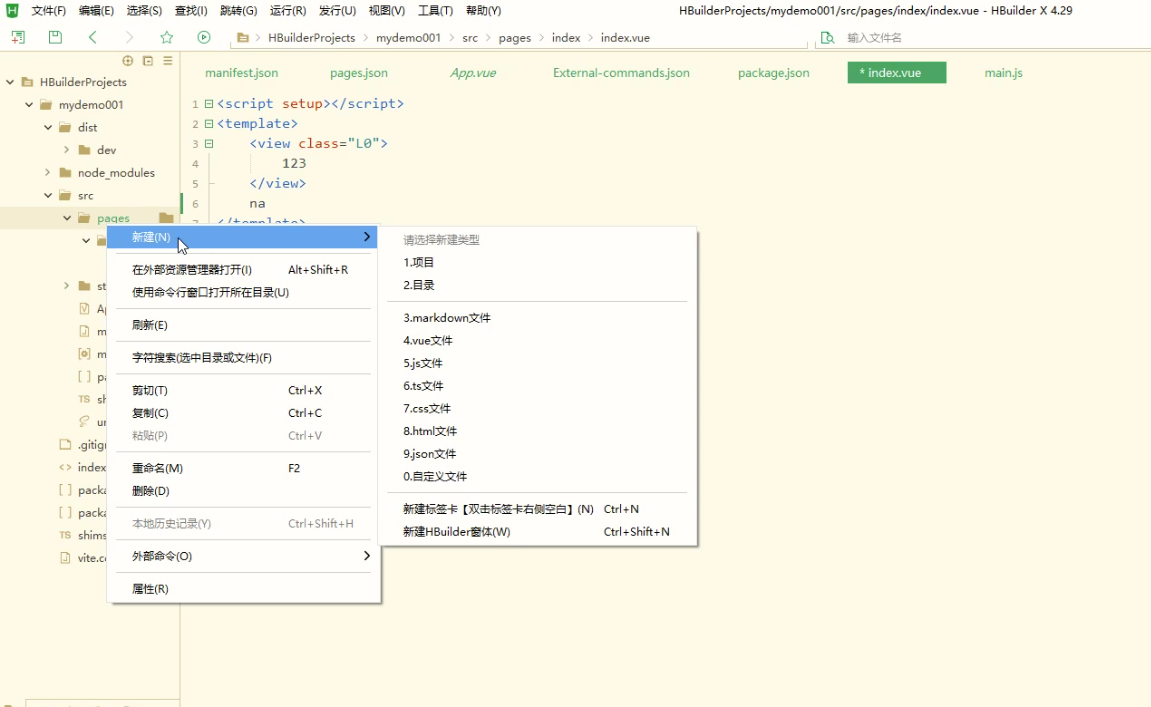Image resolution: width=1151 pixels, height=707 pixels.
Task: Expand the dev folder
Action: tap(67, 150)
